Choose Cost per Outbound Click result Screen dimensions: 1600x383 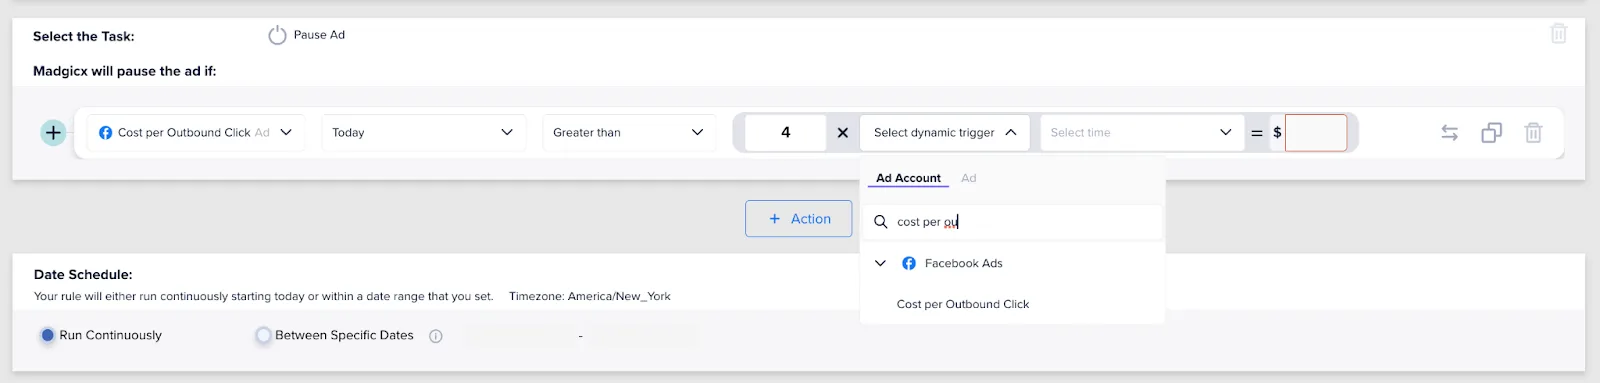pos(962,304)
